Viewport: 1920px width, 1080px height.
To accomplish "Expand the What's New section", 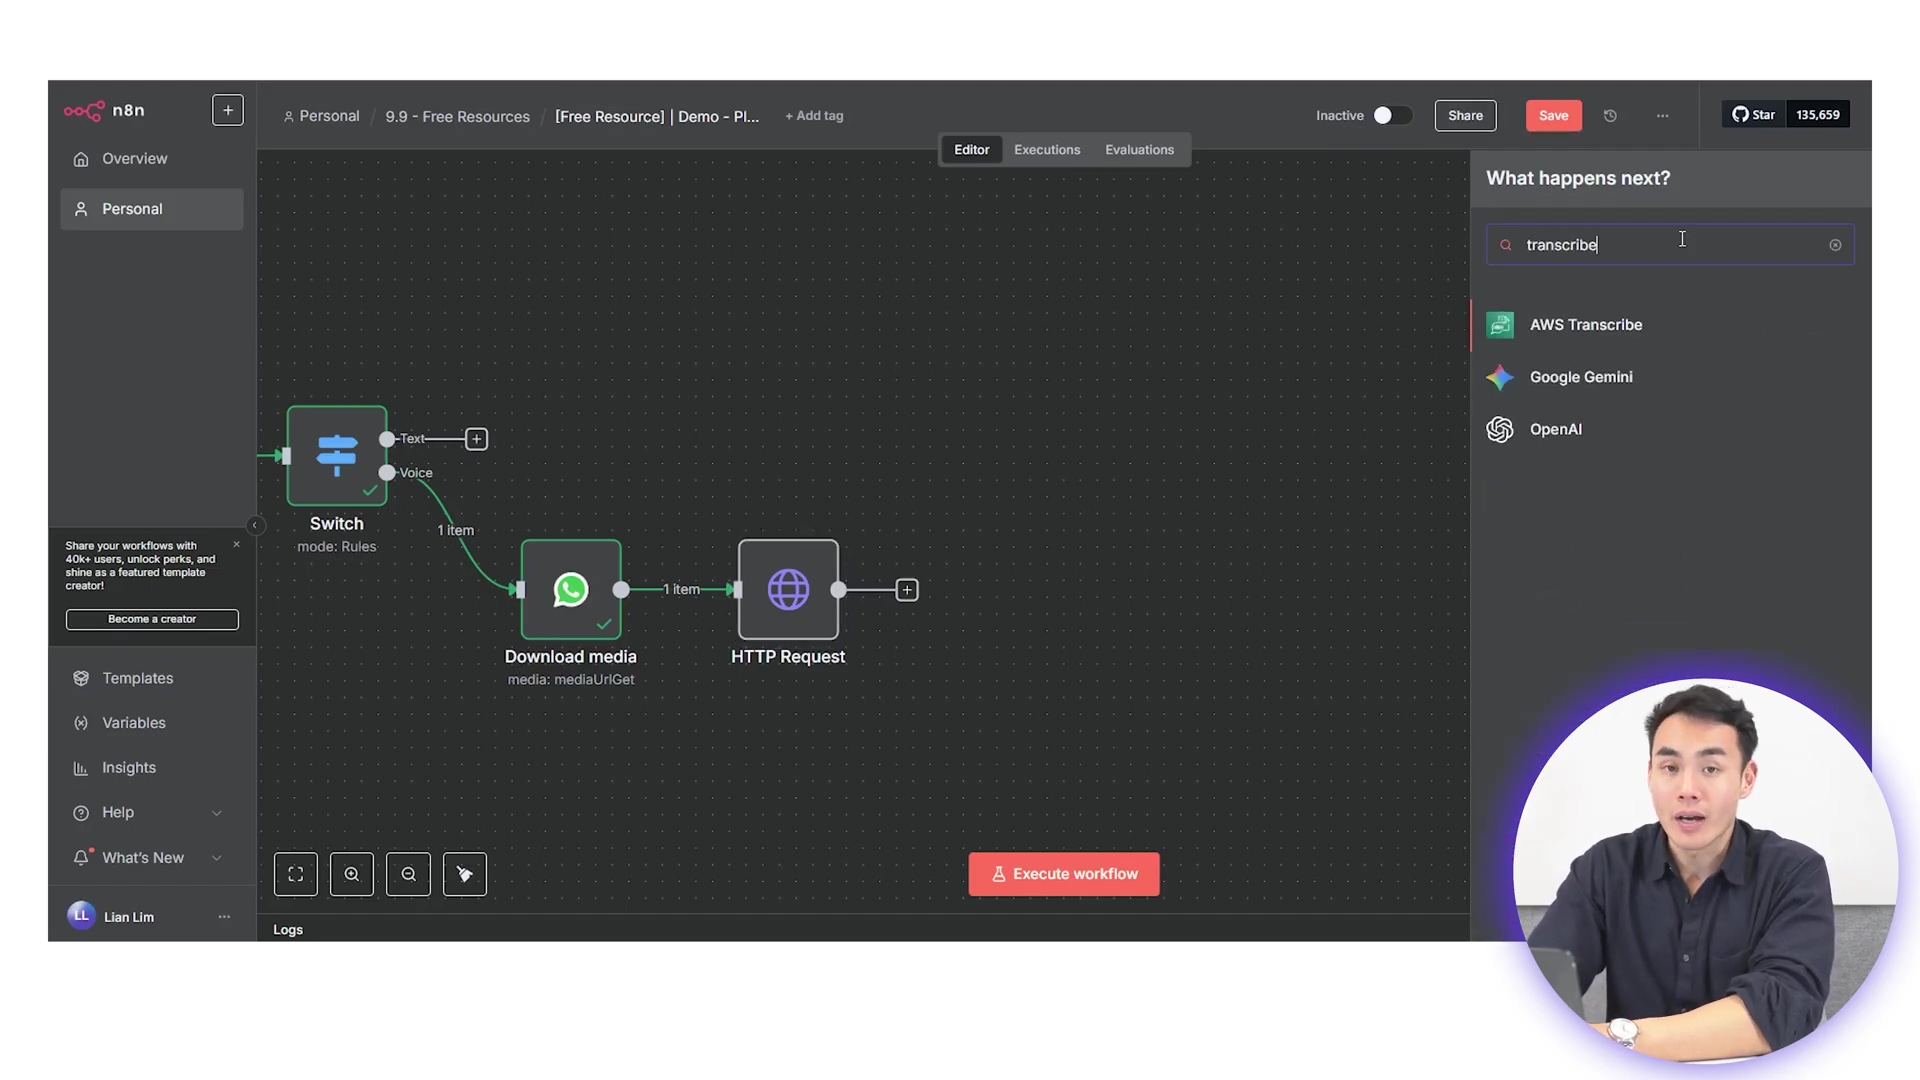I will click(x=217, y=858).
